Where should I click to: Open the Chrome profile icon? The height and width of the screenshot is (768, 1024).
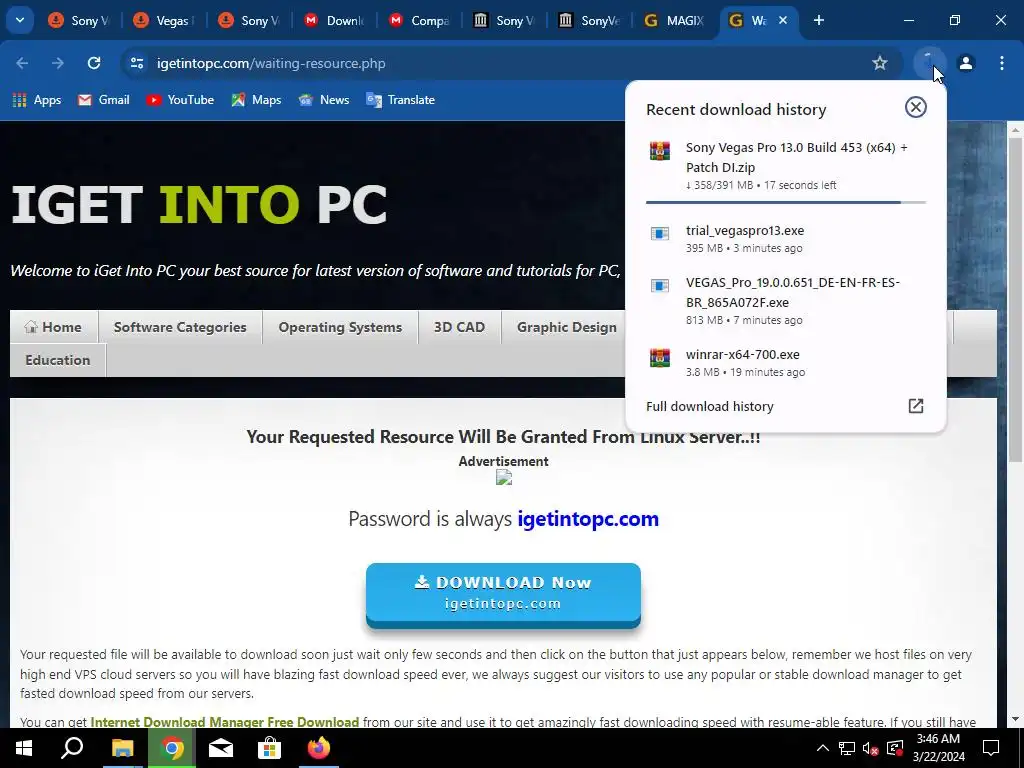[966, 63]
